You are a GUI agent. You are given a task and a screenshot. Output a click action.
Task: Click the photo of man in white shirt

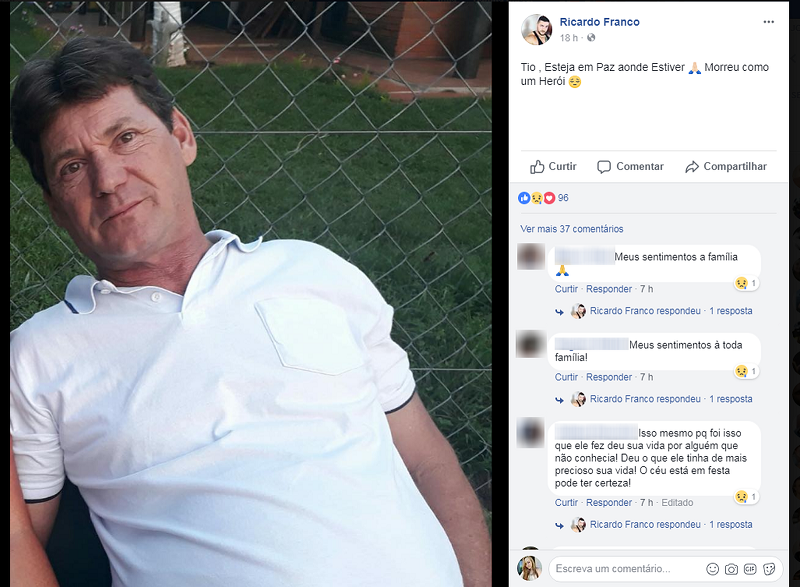(251, 294)
